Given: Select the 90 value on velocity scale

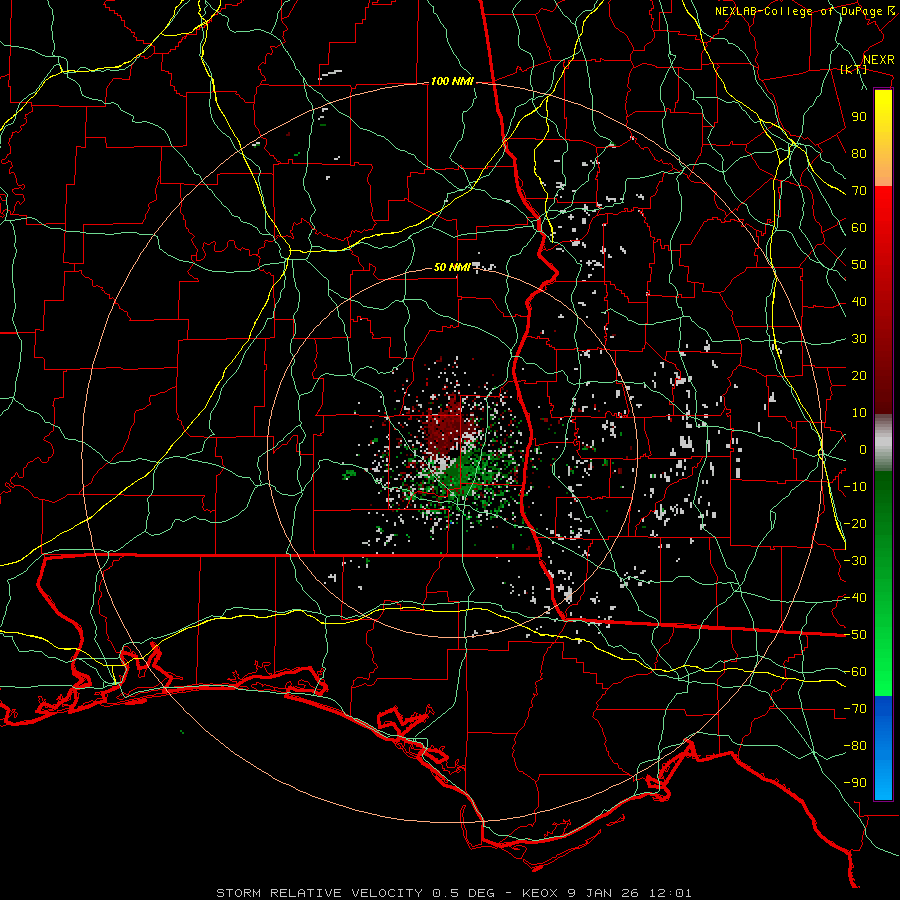Looking at the screenshot, I should point(859,117).
